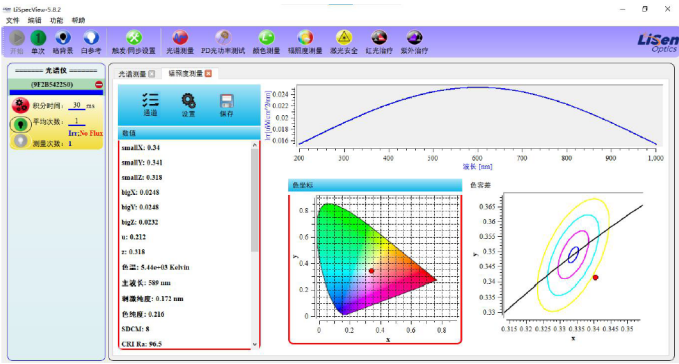This screenshot has width=679, height=364.
Task: Open the 文件 menu
Action: (x=13, y=20)
